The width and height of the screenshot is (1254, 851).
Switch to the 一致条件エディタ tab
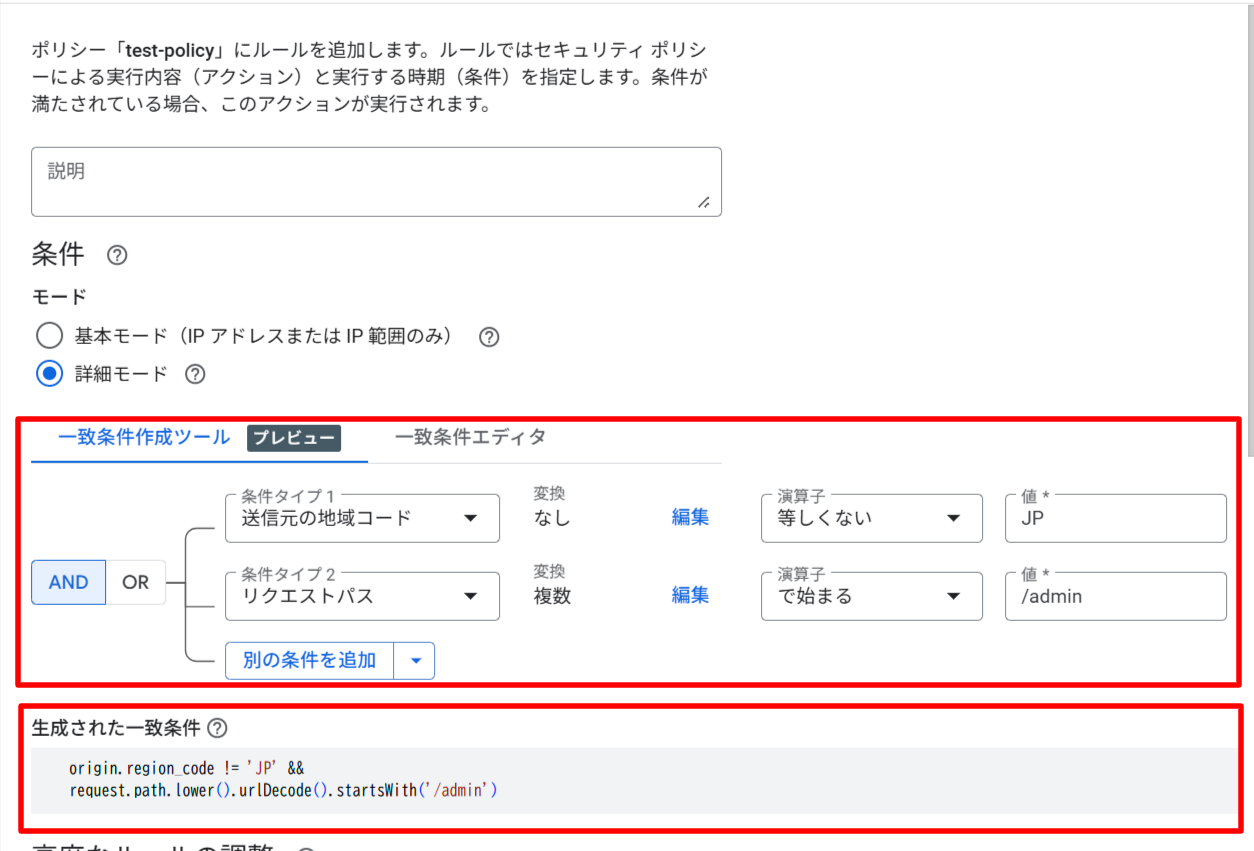click(470, 437)
